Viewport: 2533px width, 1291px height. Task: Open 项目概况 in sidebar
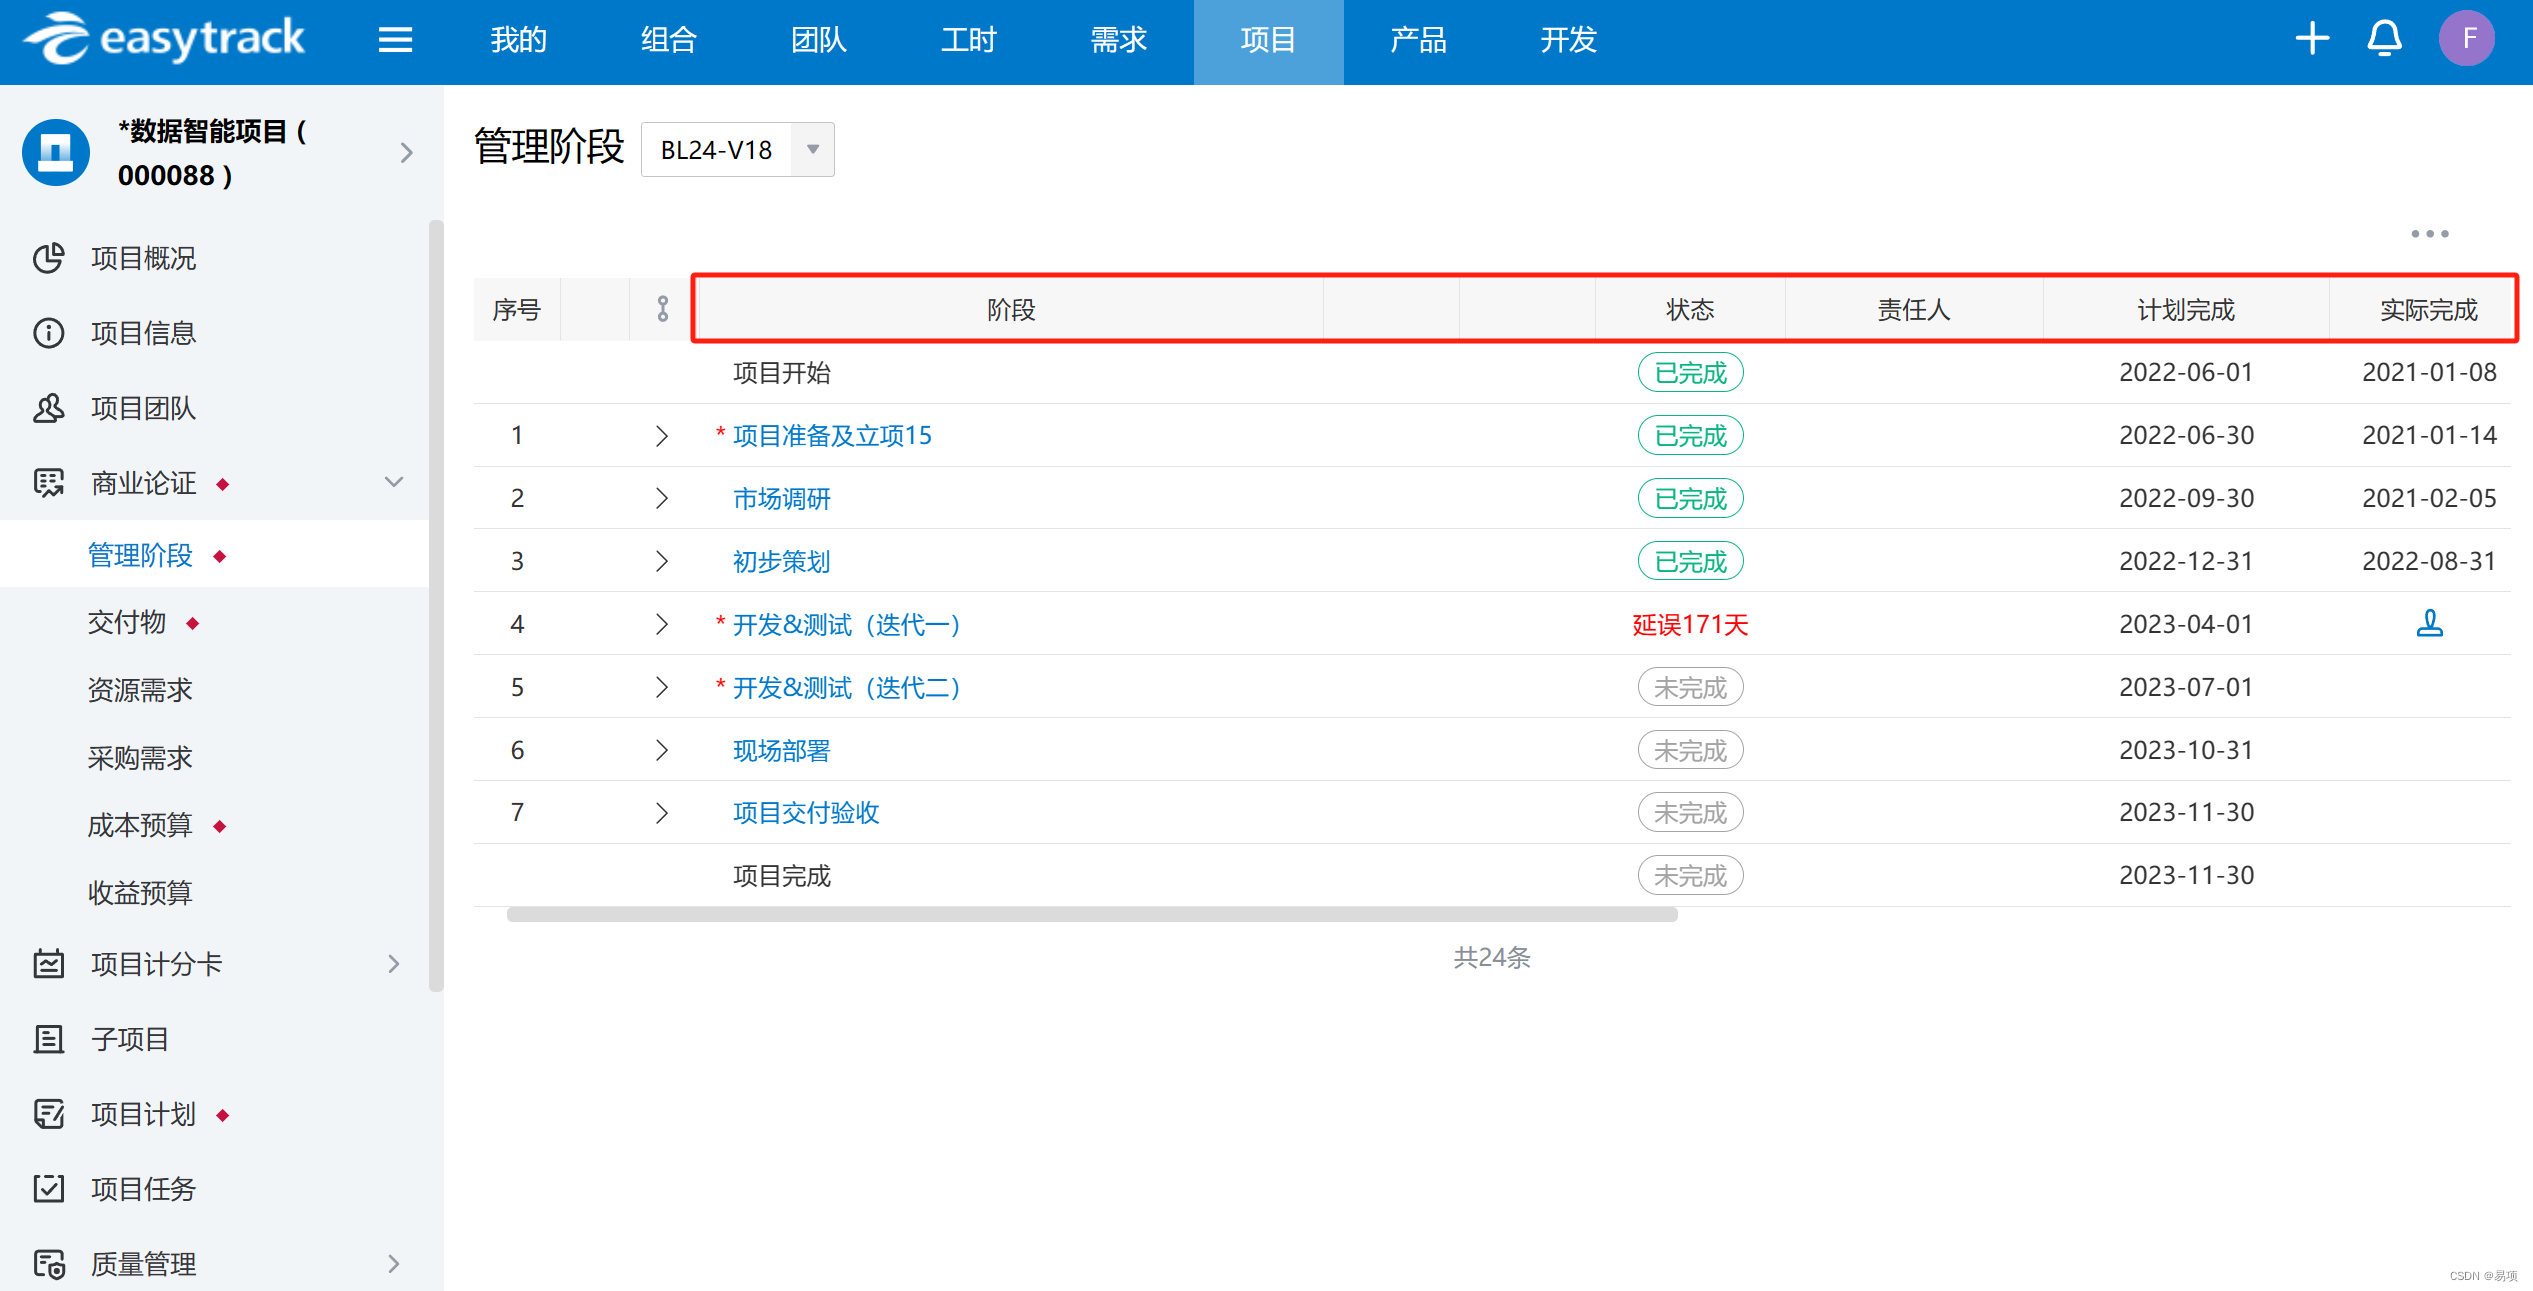143,258
